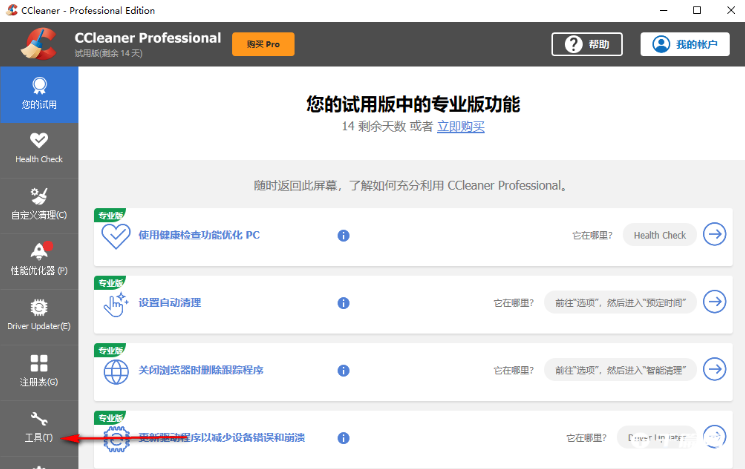Show info for 关闭浏览器时删除跟踪程序 row

tap(344, 371)
